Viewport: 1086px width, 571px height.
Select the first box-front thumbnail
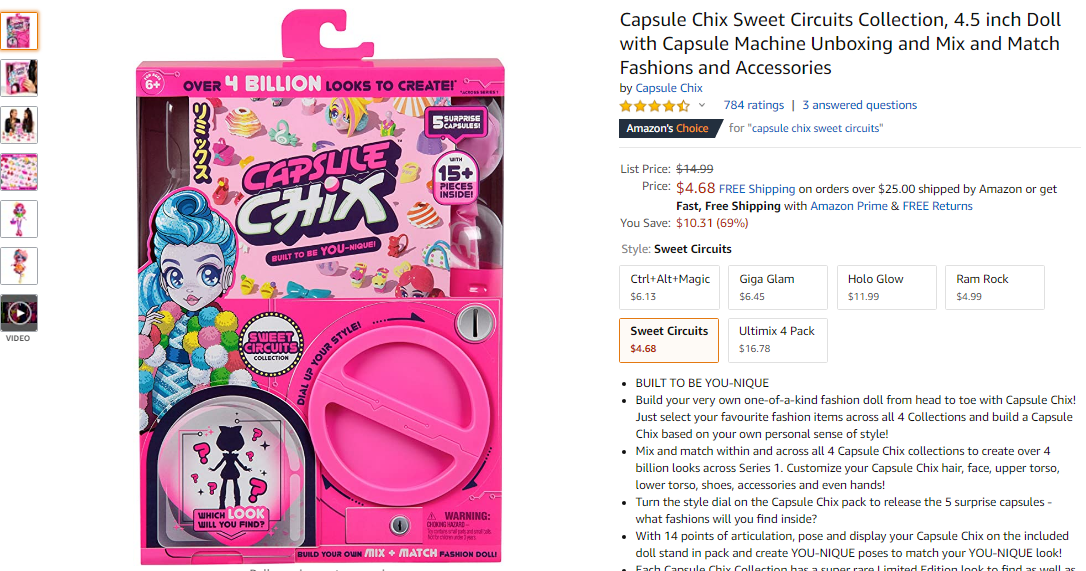pyautogui.click(x=19, y=31)
